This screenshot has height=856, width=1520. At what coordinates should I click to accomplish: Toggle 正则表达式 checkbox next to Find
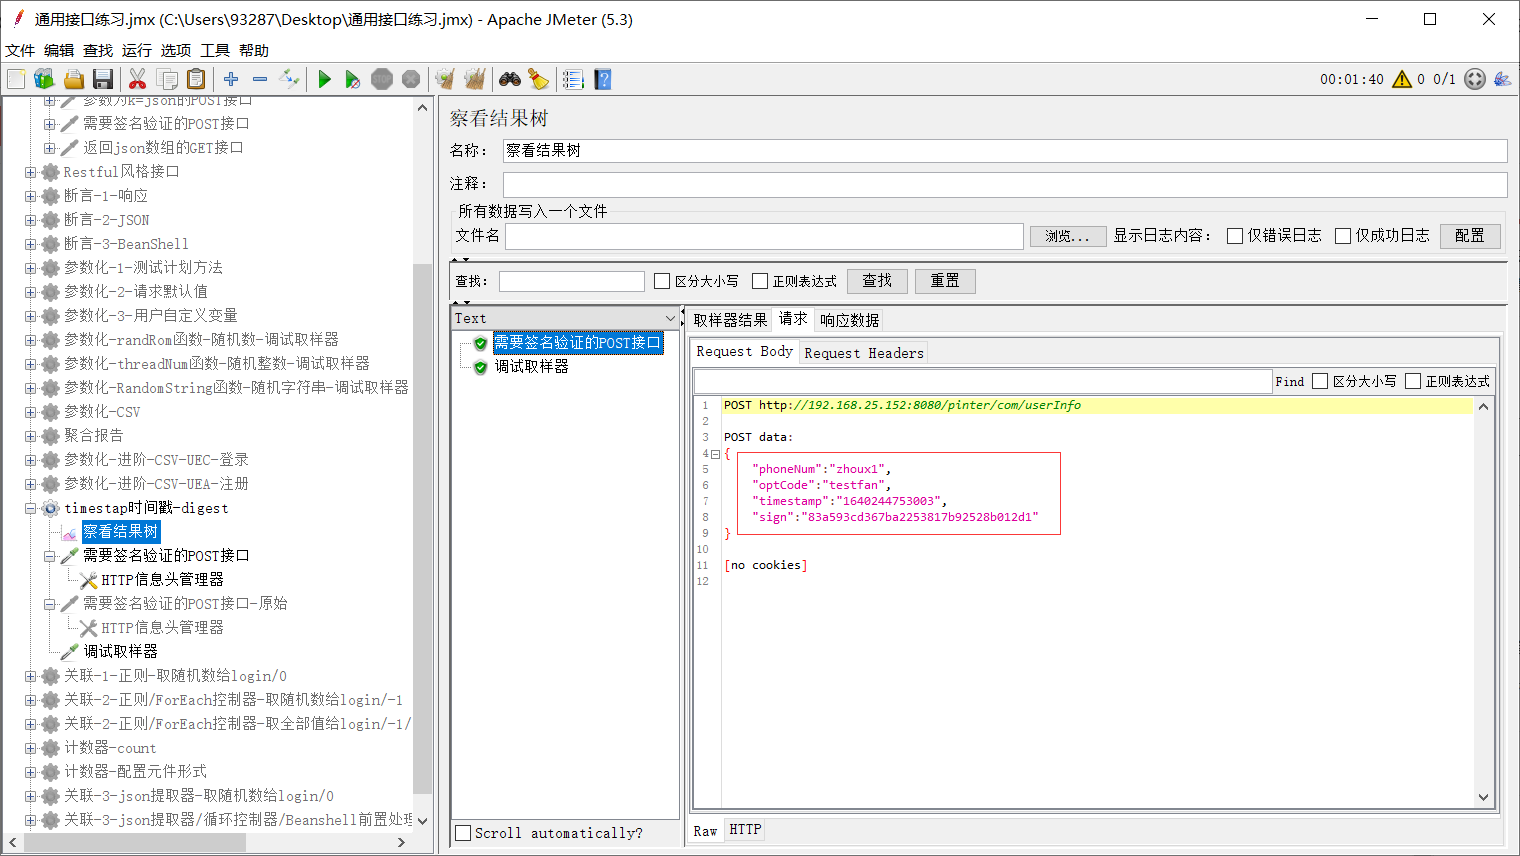1413,381
